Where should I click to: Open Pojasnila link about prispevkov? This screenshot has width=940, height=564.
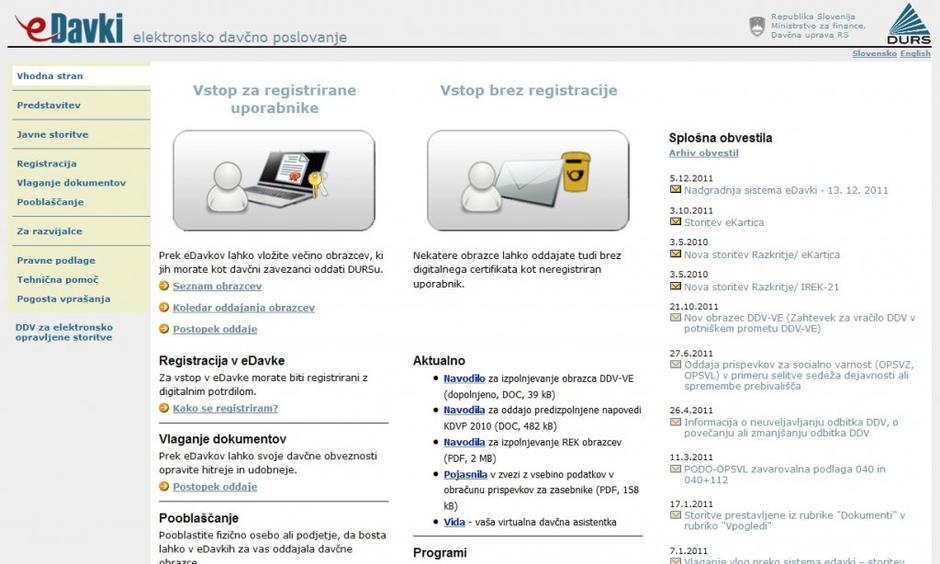[465, 475]
